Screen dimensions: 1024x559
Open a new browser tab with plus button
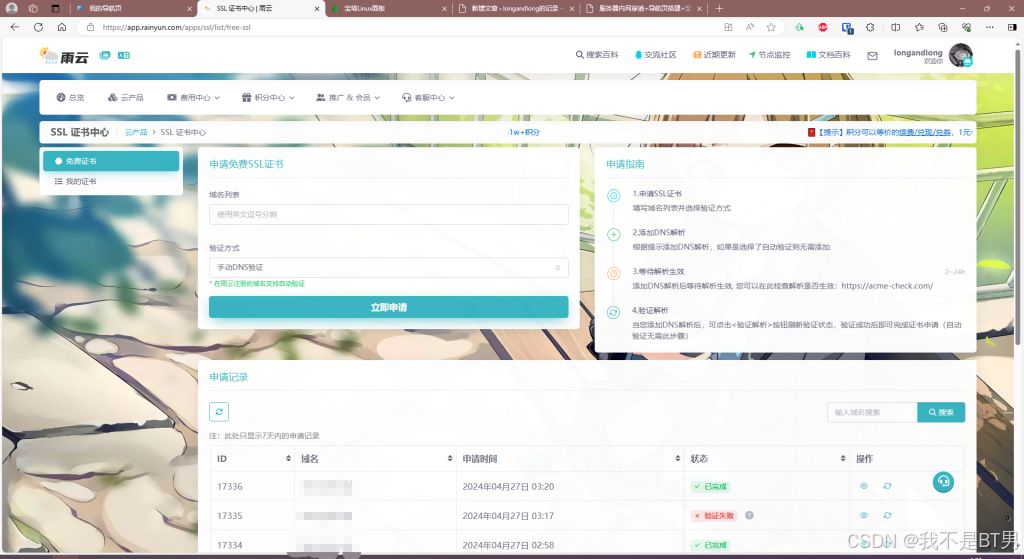(x=719, y=8)
